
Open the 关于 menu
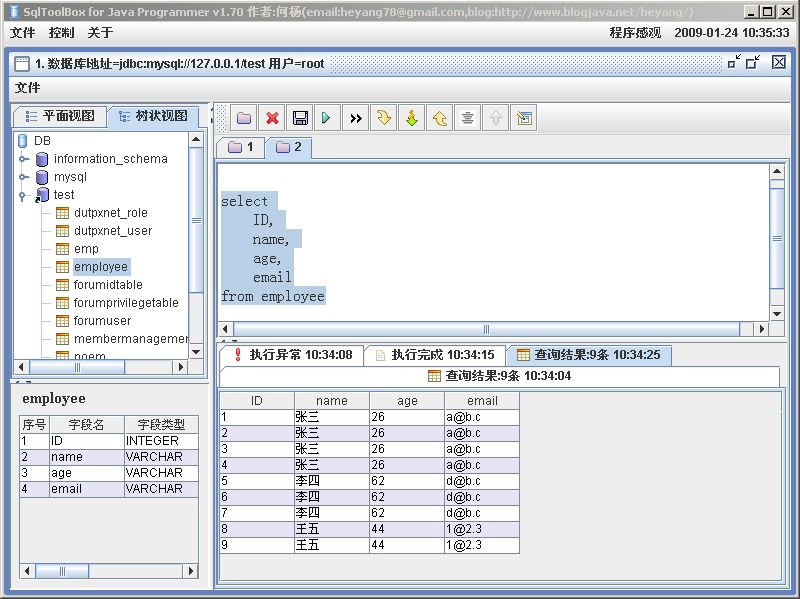(x=100, y=33)
